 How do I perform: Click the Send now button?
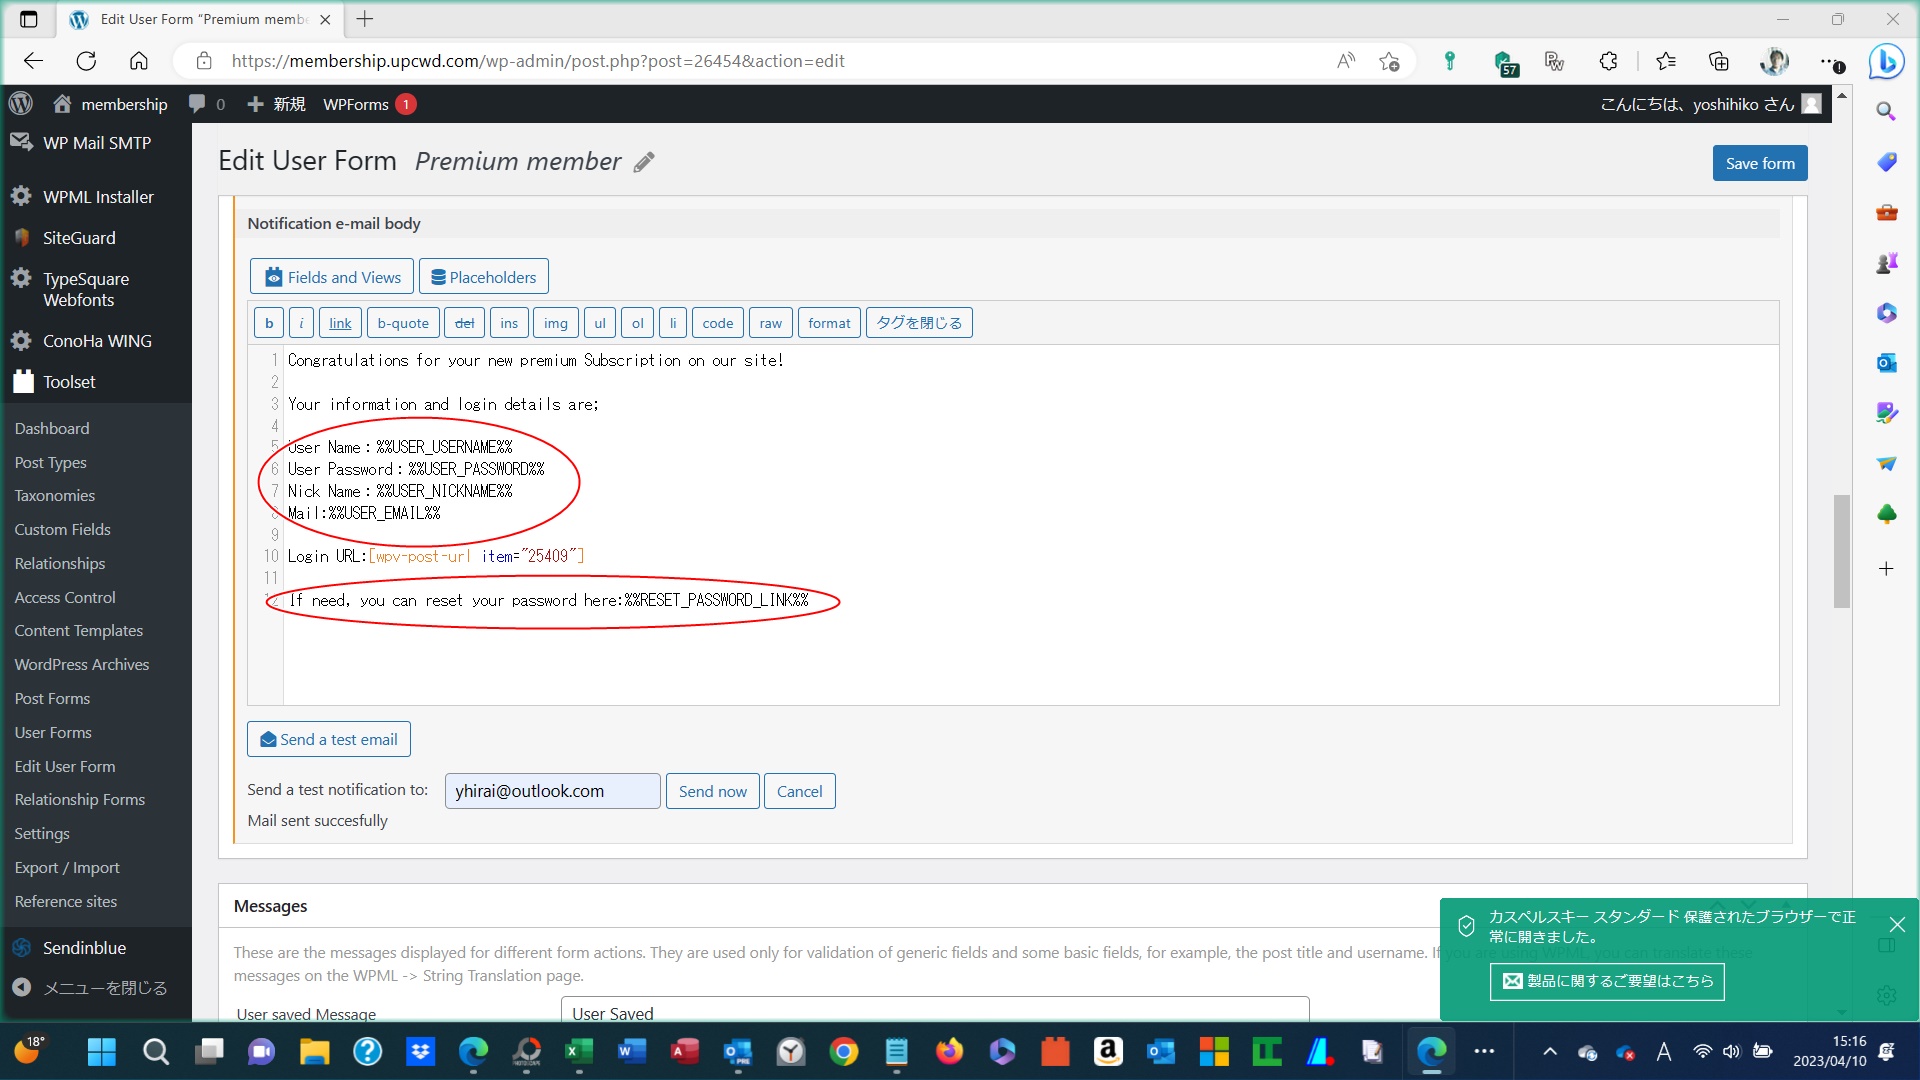[x=712, y=791]
